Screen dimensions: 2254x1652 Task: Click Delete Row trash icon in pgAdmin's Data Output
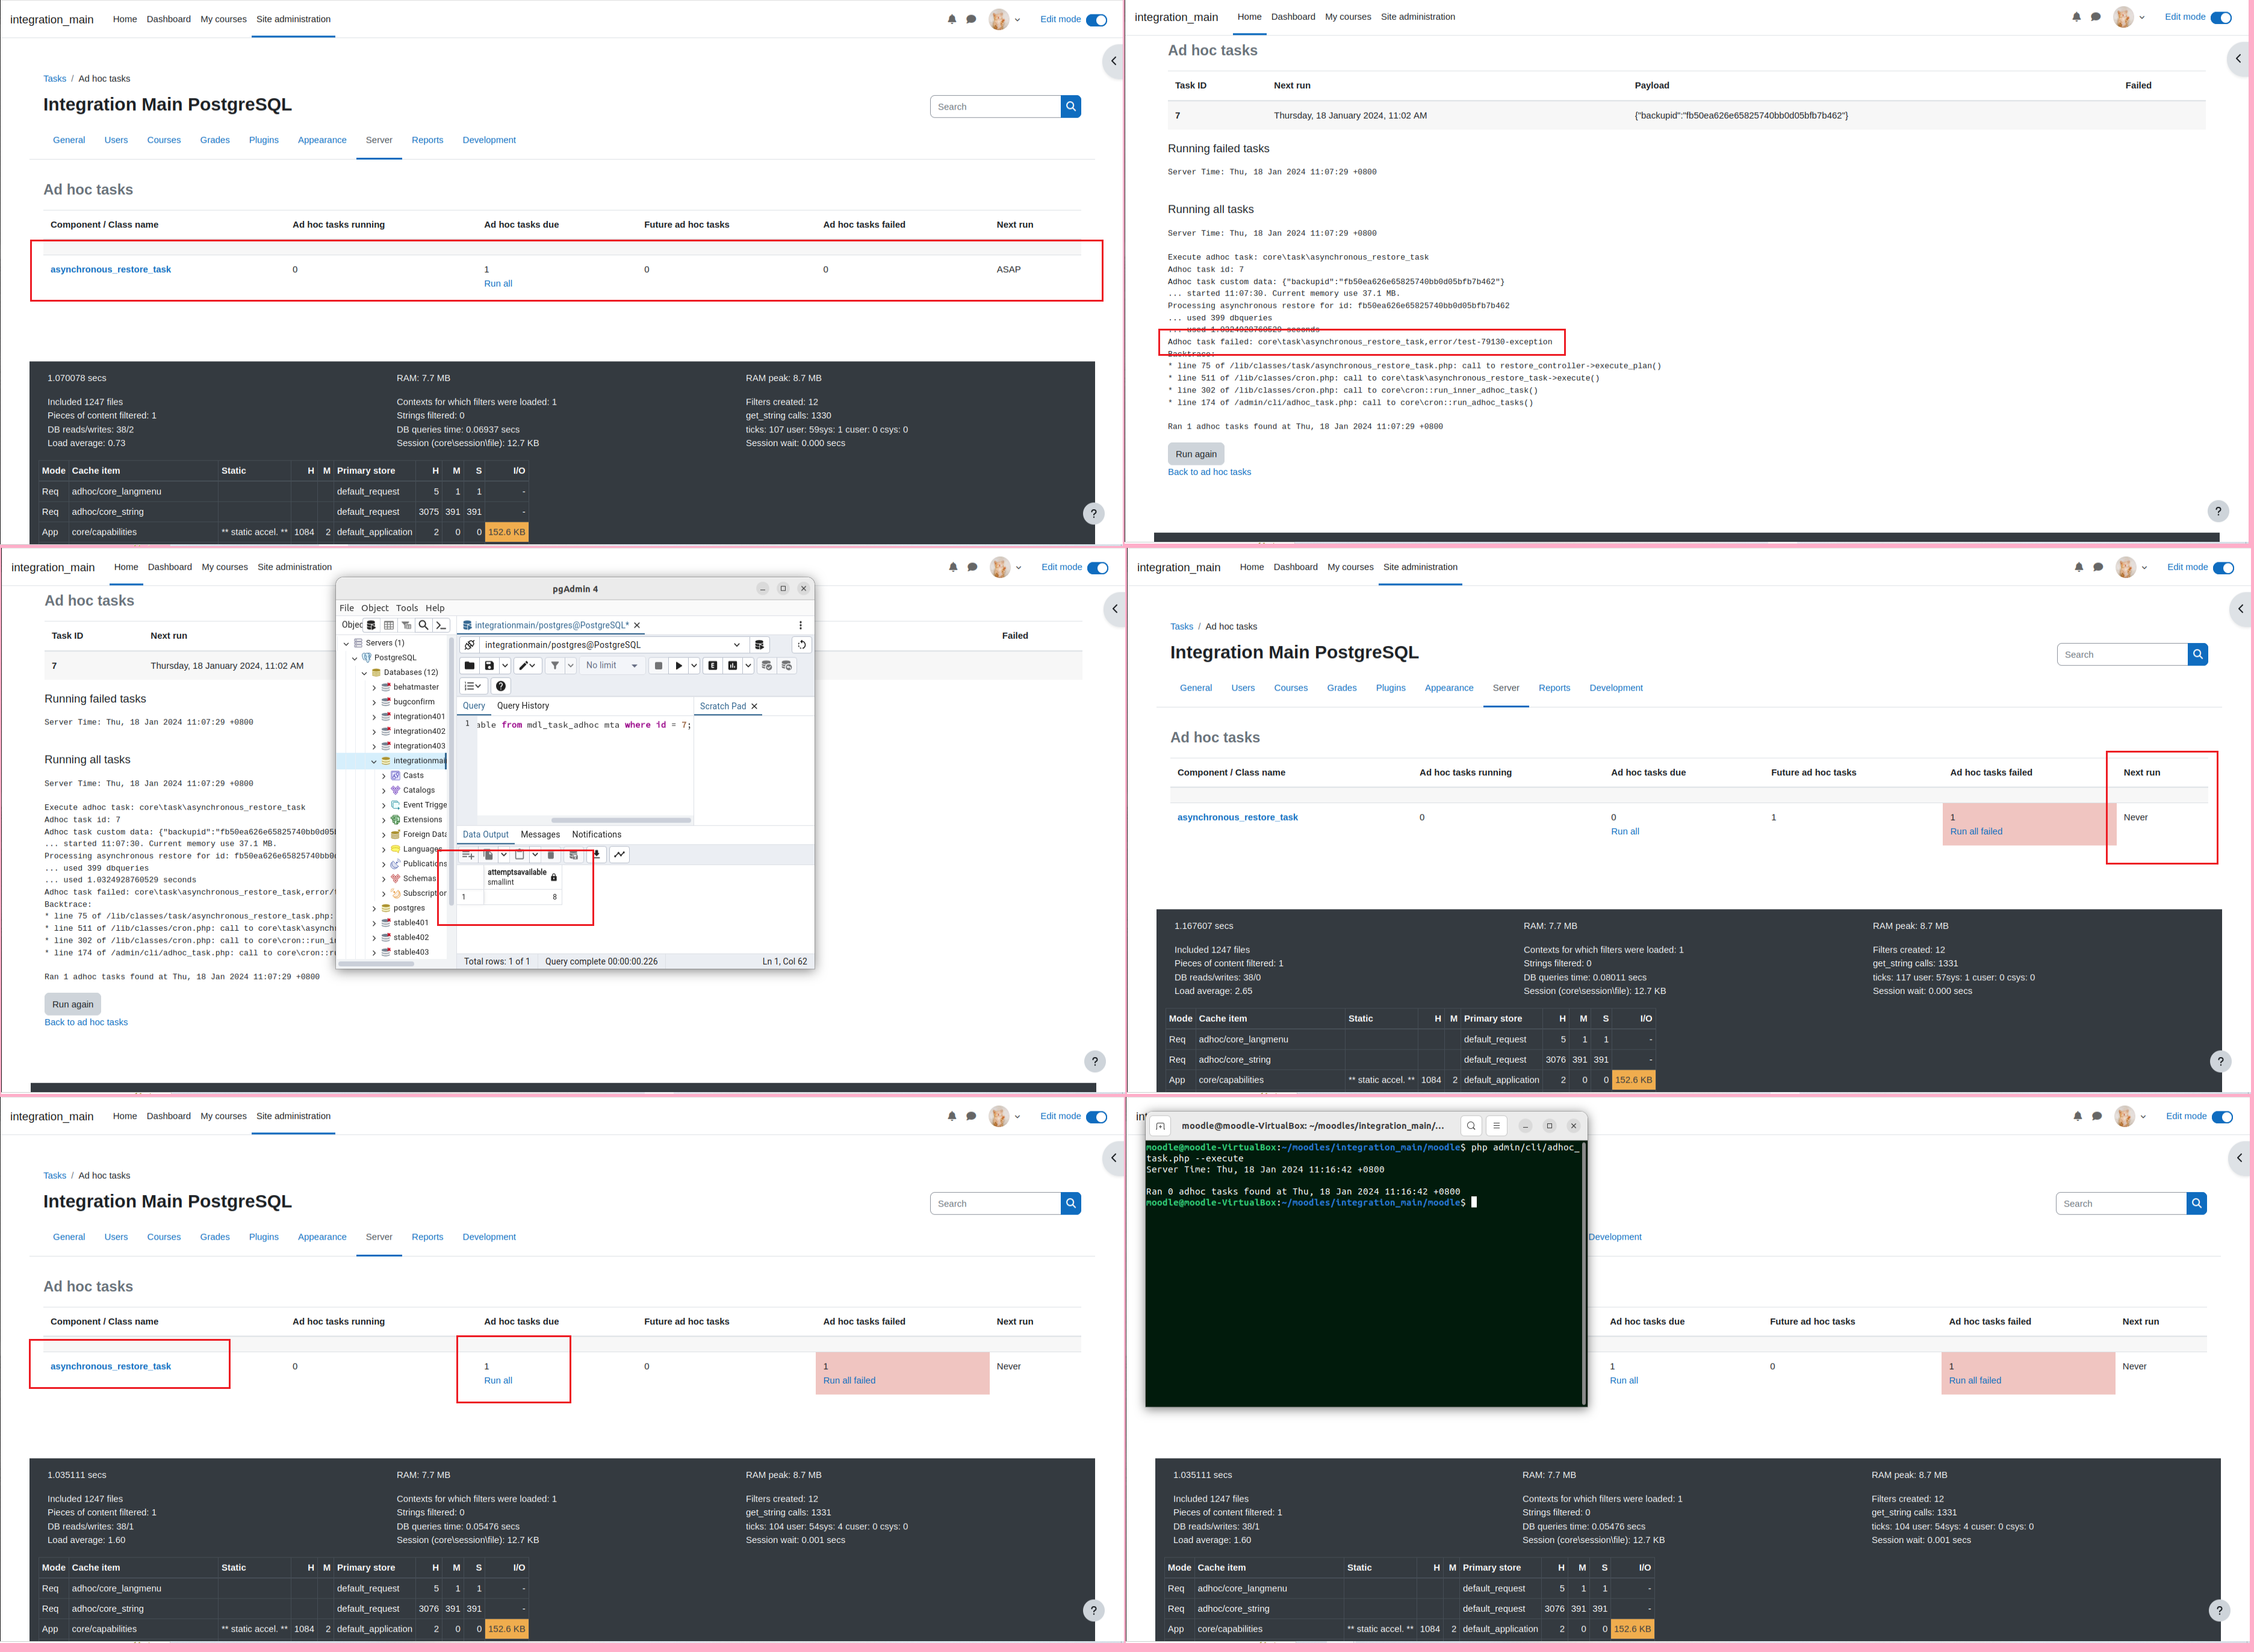coord(550,855)
